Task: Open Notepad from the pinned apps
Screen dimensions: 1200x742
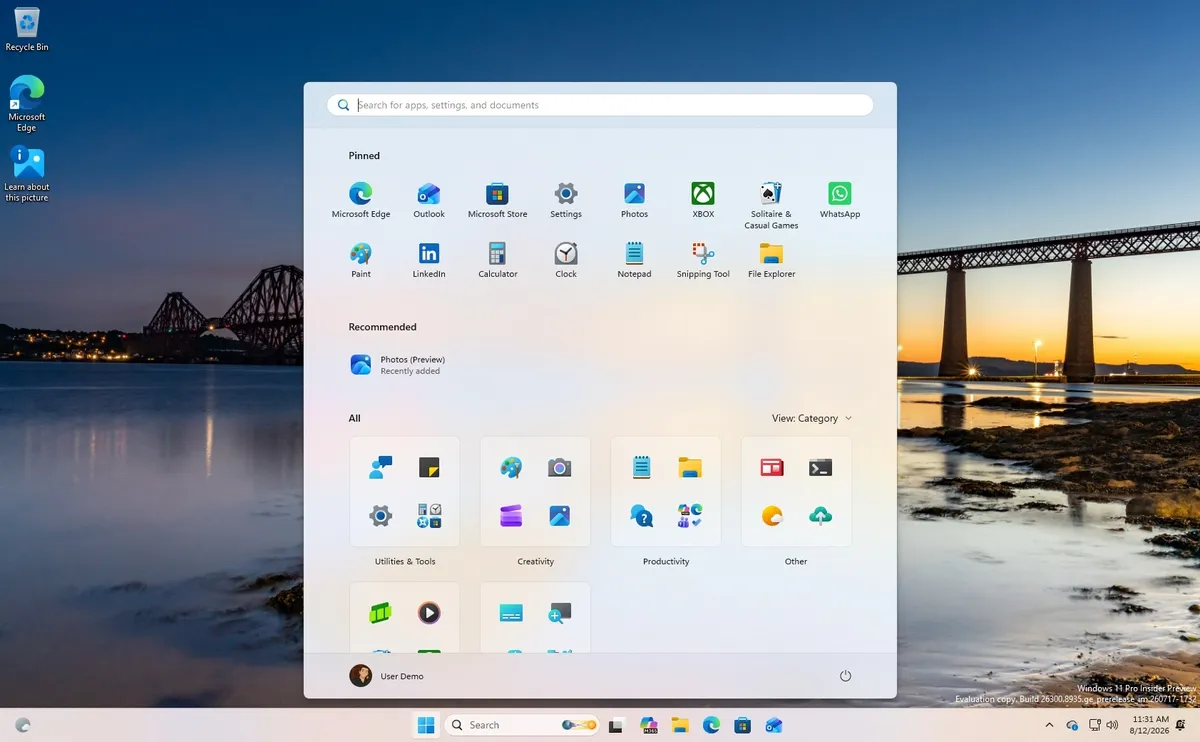Action: [634, 260]
